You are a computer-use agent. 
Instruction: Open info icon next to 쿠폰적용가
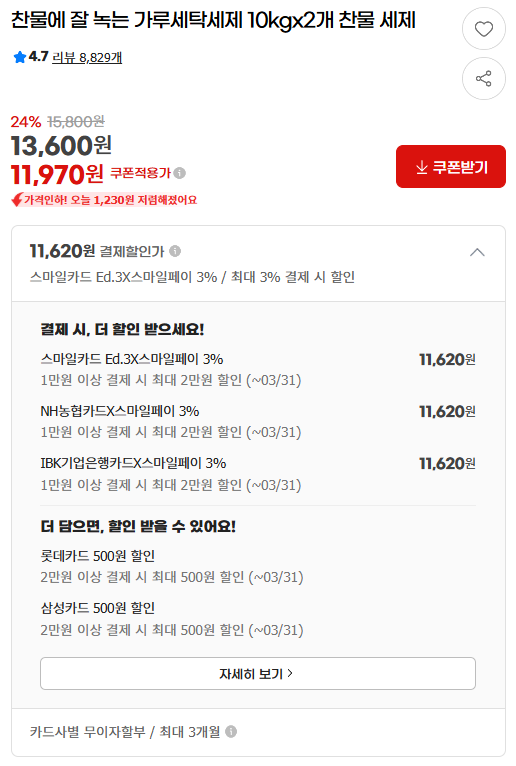click(180, 173)
